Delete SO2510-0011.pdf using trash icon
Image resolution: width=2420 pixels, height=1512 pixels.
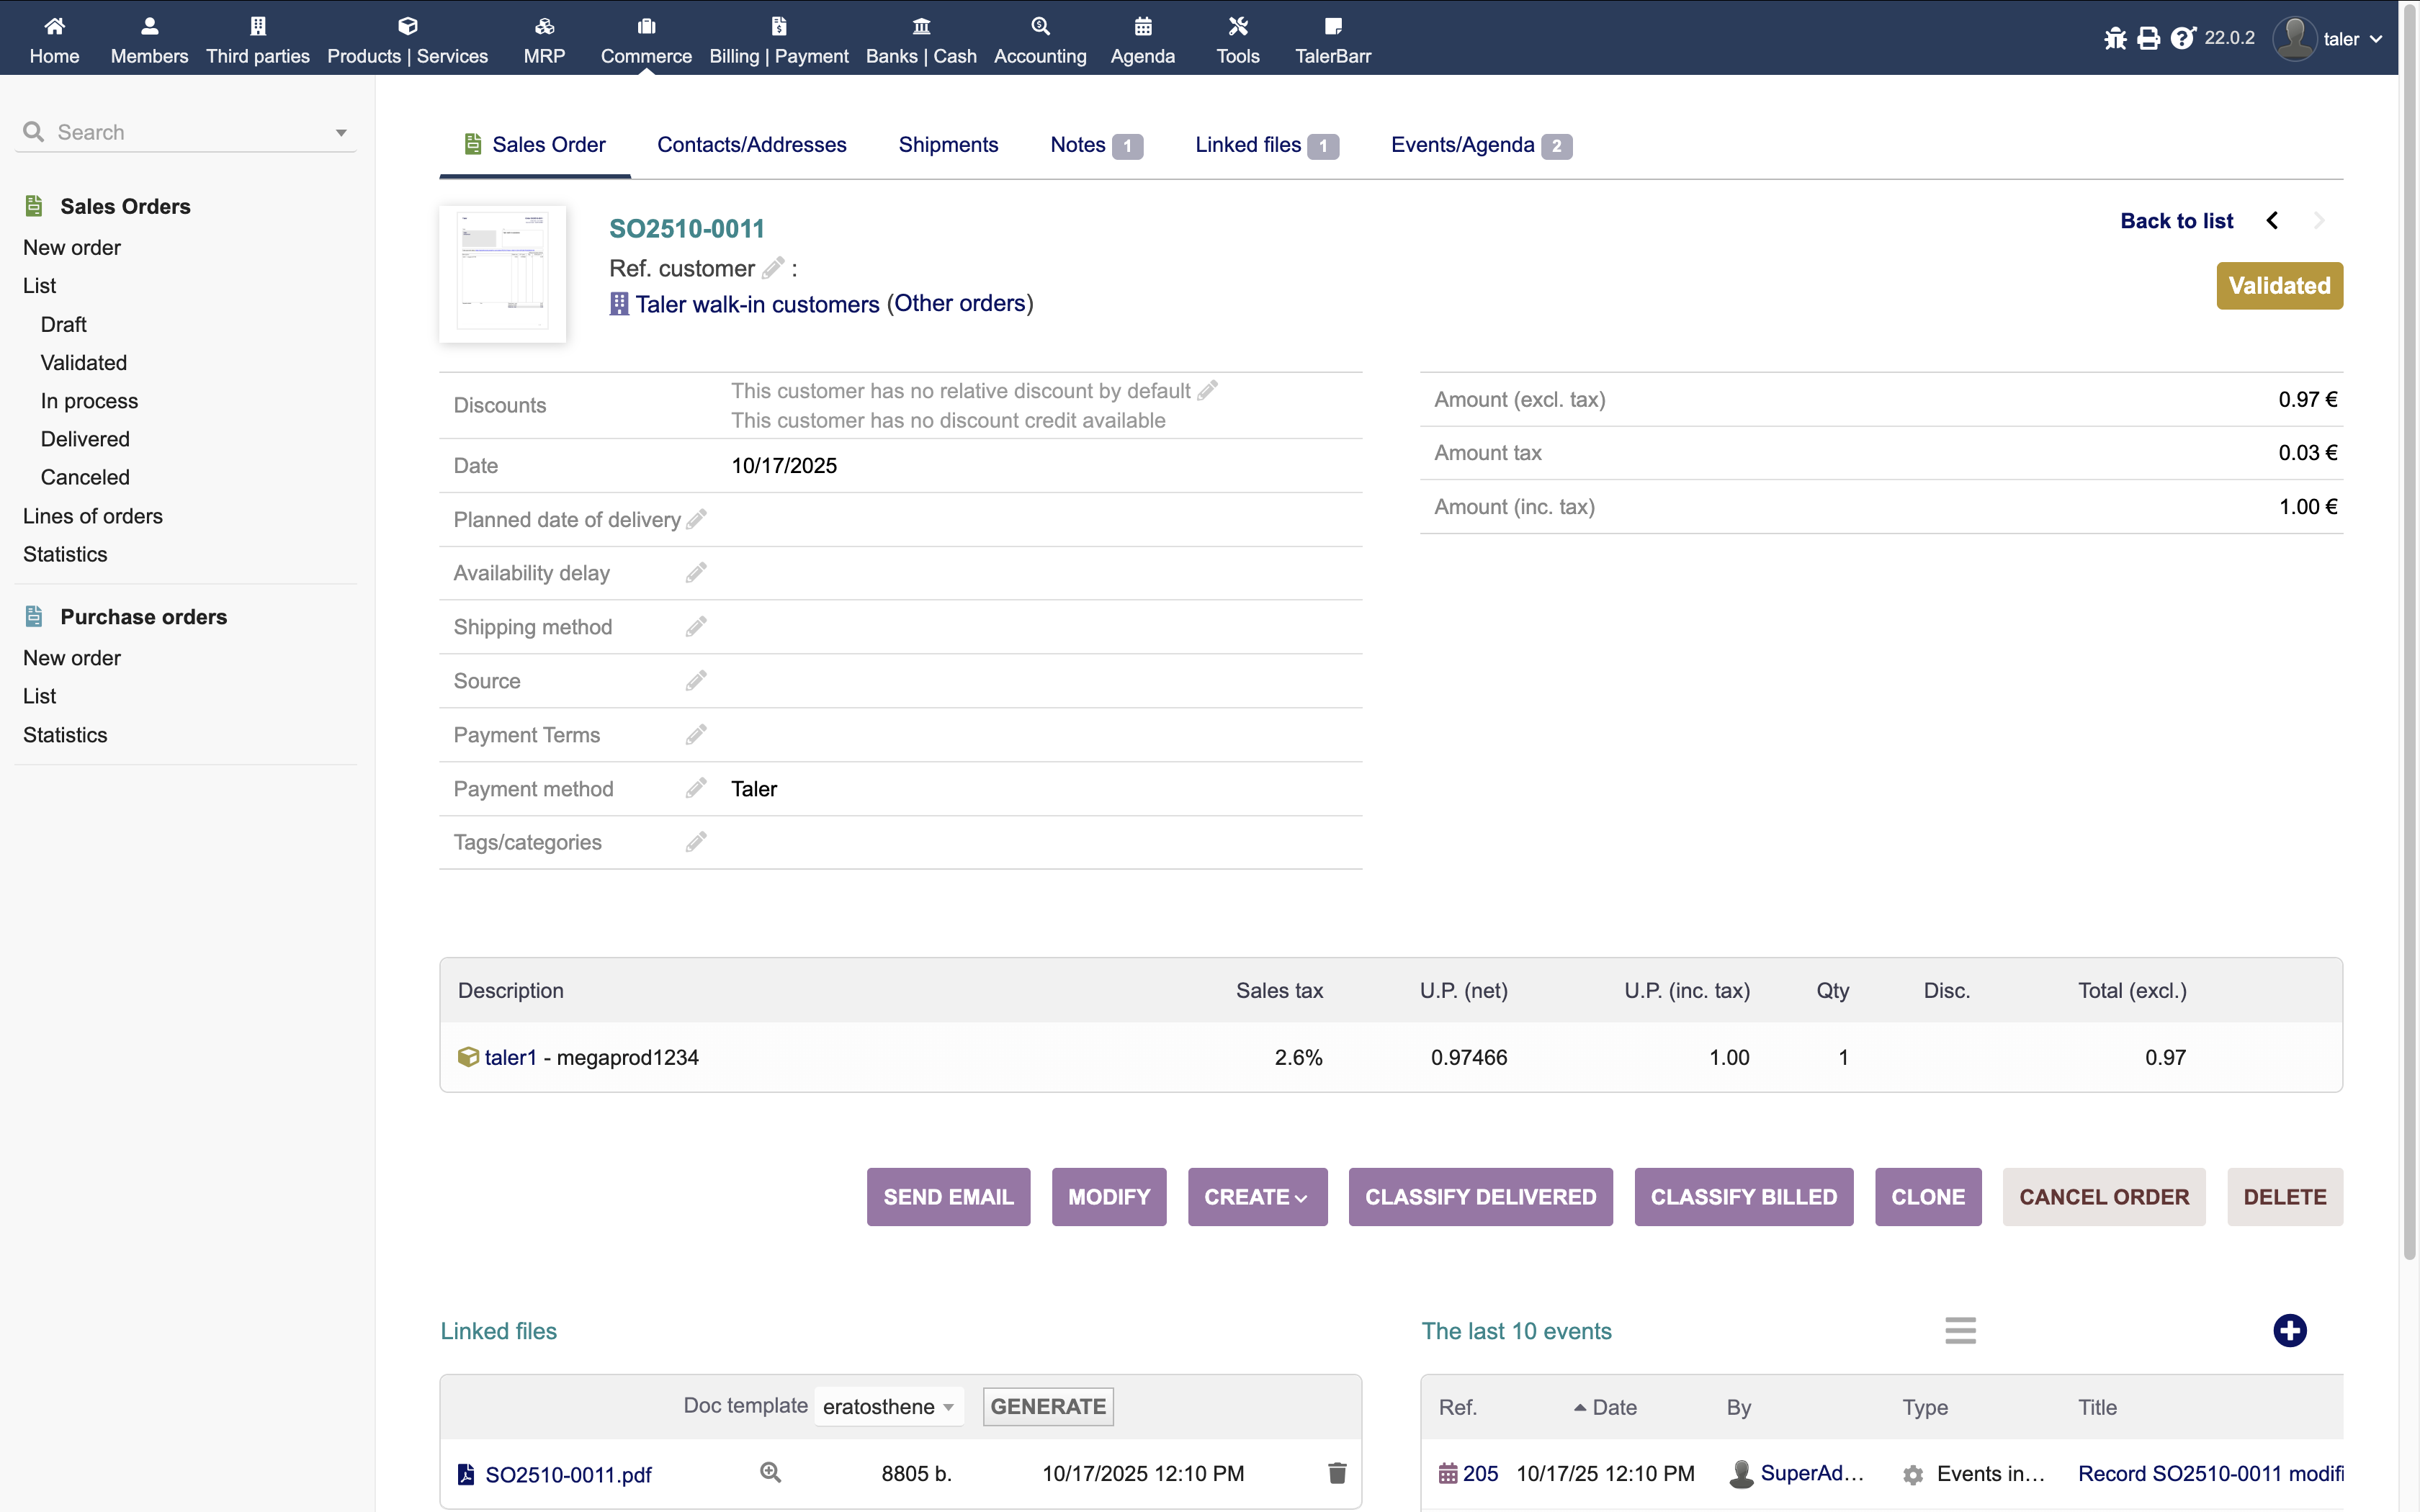[1337, 1473]
